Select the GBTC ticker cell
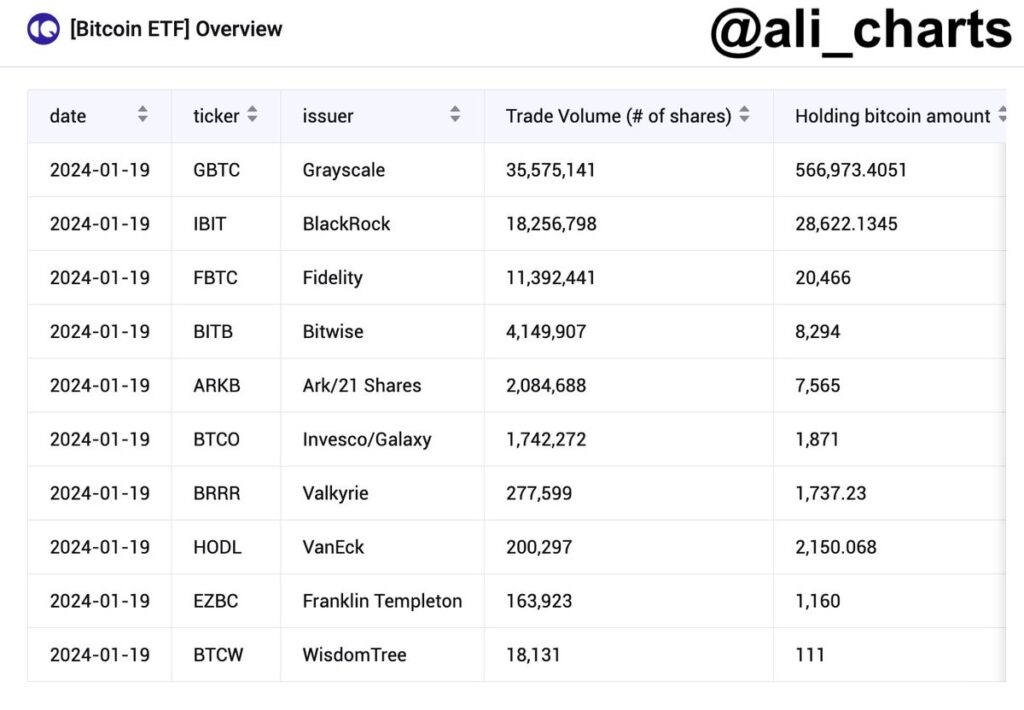This screenshot has width=1024, height=710. (217, 170)
